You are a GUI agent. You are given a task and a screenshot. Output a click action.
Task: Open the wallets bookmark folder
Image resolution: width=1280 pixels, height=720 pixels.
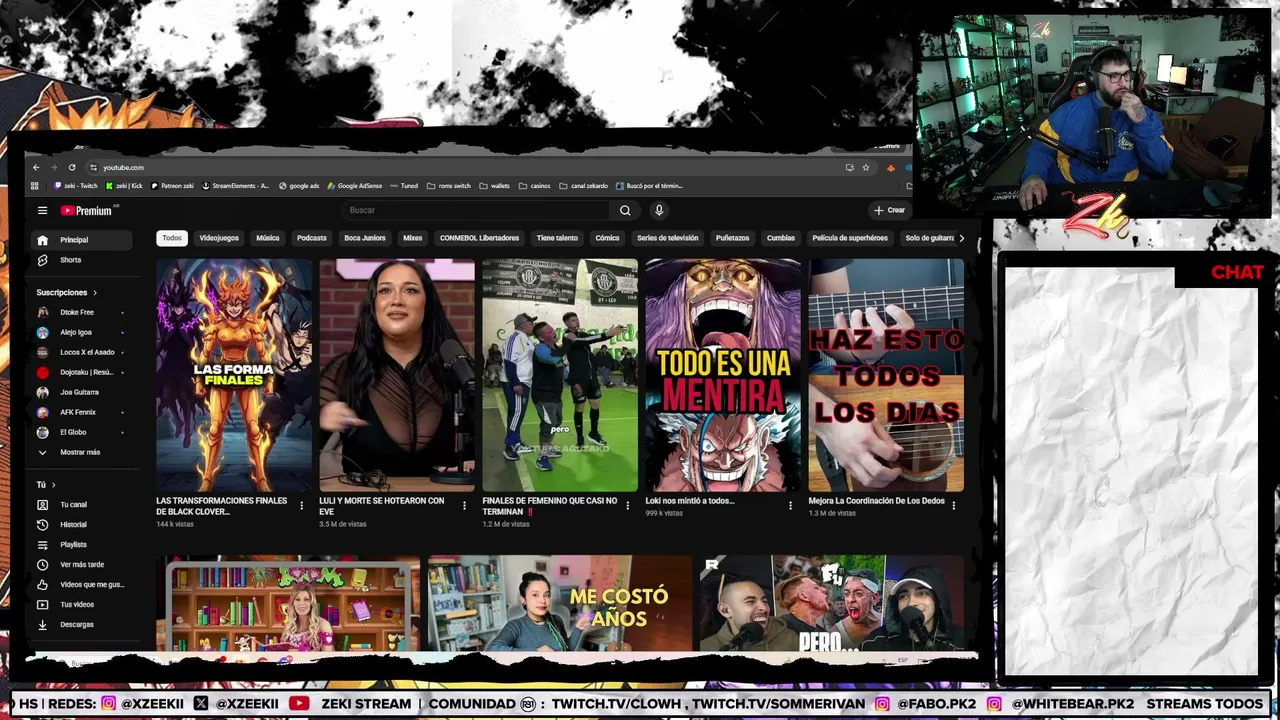click(495, 186)
